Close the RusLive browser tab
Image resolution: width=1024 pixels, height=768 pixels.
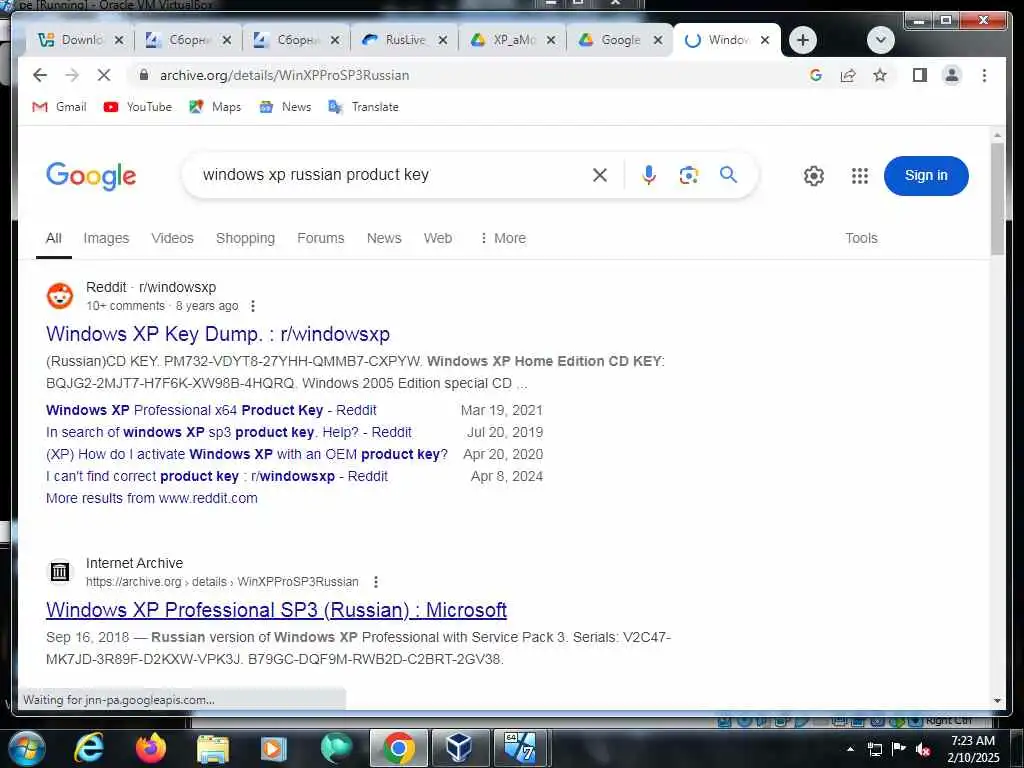coord(443,40)
